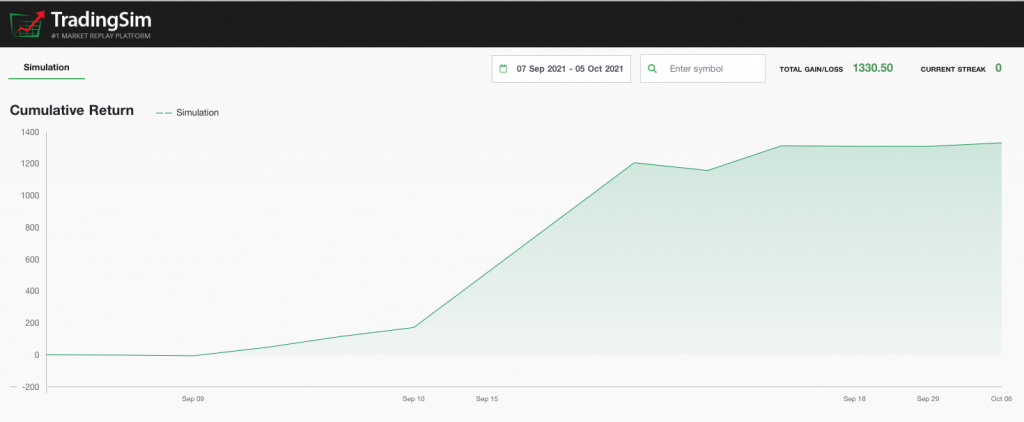Screen dimensions: 1024x422
Task: Click the TradingSim logo icon
Action: point(27,24)
